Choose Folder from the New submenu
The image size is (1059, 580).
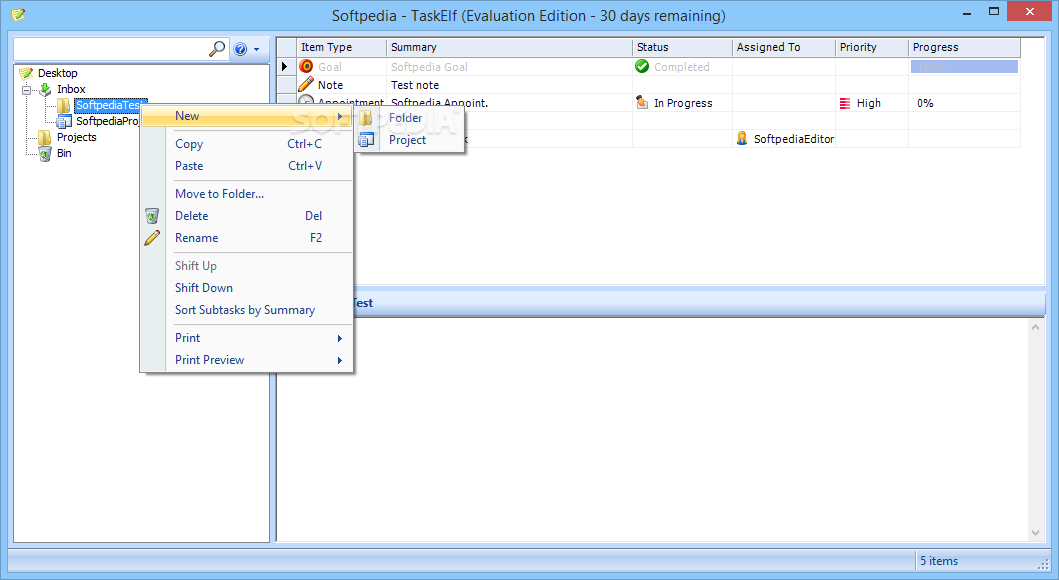(x=410, y=117)
